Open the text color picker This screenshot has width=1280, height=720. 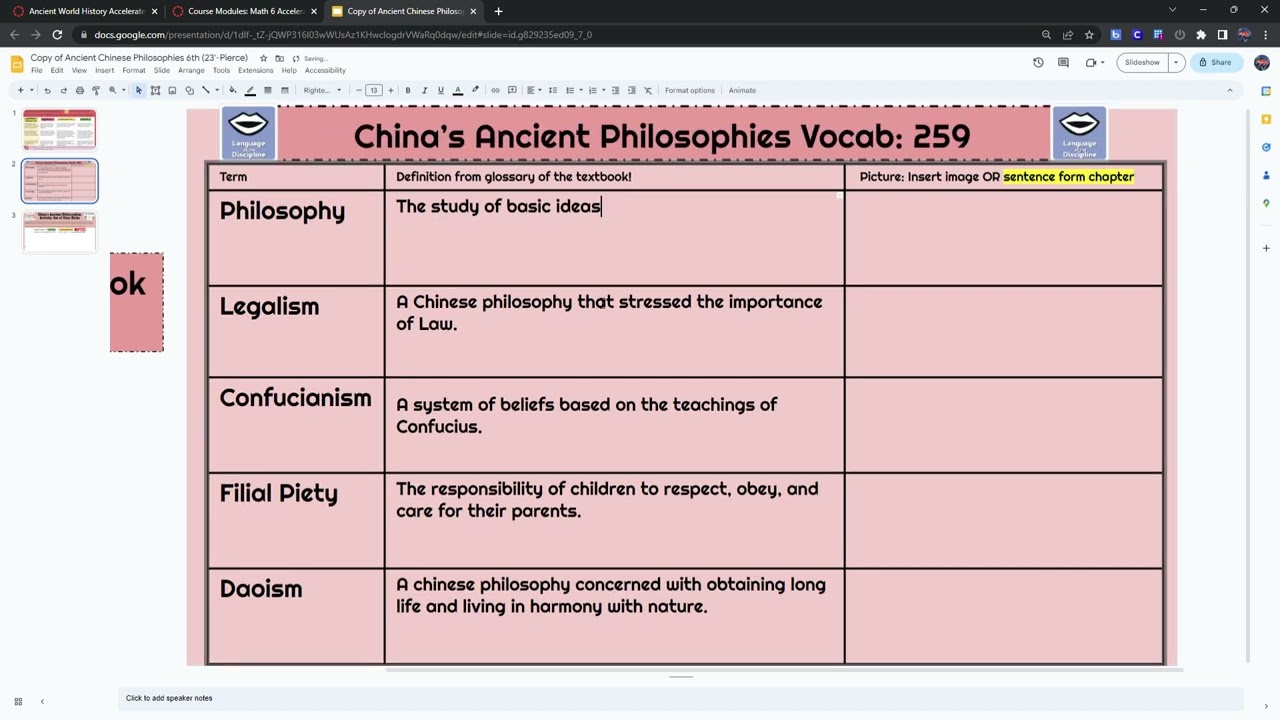458,90
